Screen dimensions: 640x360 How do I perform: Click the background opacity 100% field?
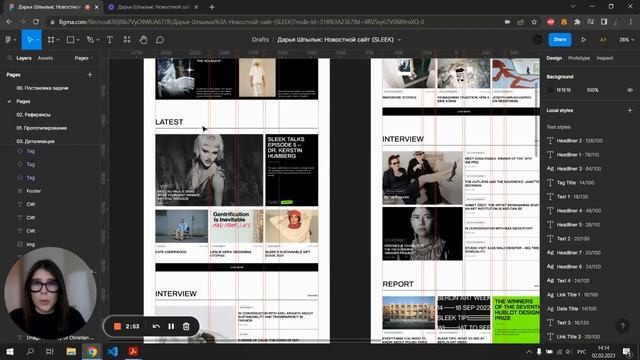(593, 90)
